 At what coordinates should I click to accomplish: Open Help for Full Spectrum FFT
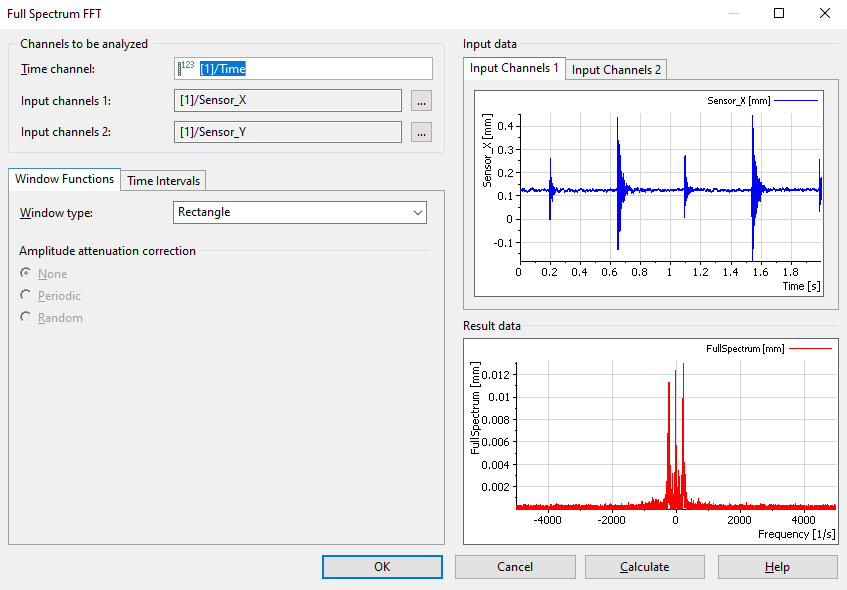point(777,567)
